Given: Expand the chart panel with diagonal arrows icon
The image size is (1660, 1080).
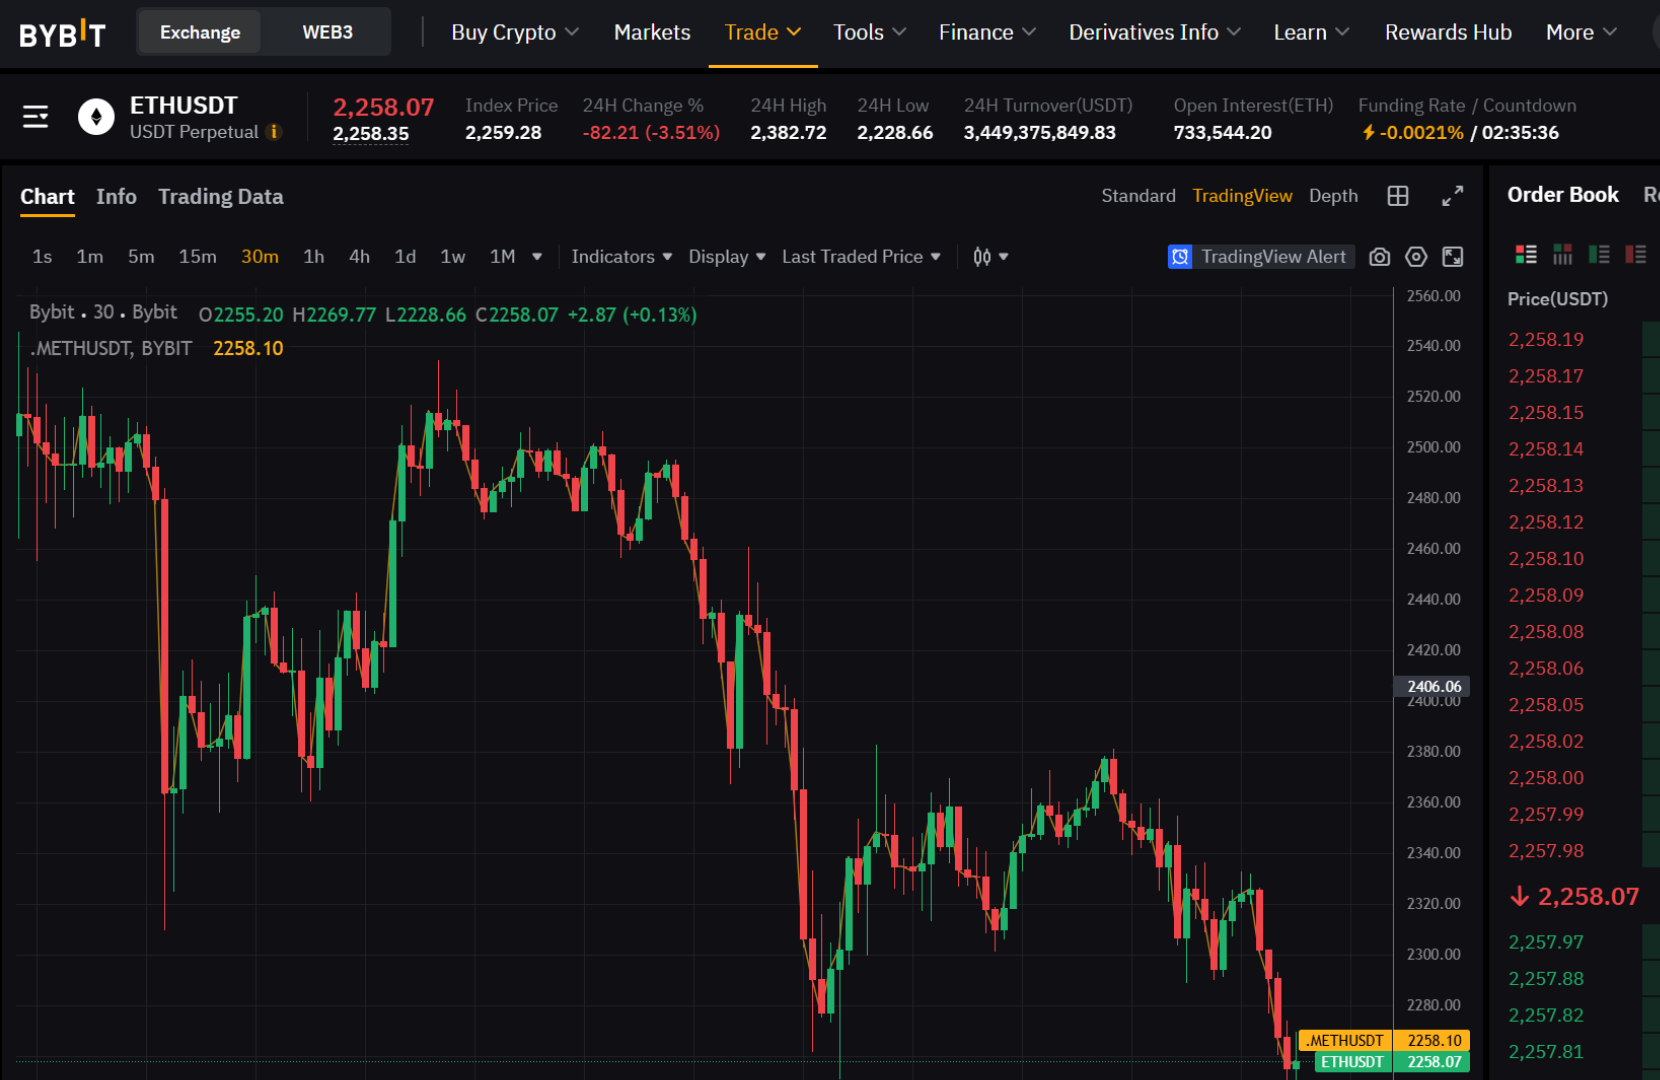Looking at the screenshot, I should coord(1452,196).
